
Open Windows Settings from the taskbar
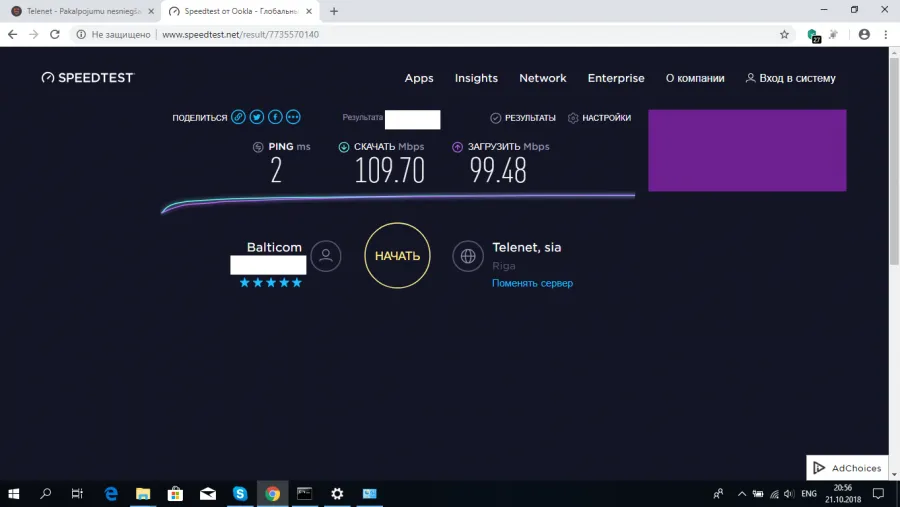[337, 494]
